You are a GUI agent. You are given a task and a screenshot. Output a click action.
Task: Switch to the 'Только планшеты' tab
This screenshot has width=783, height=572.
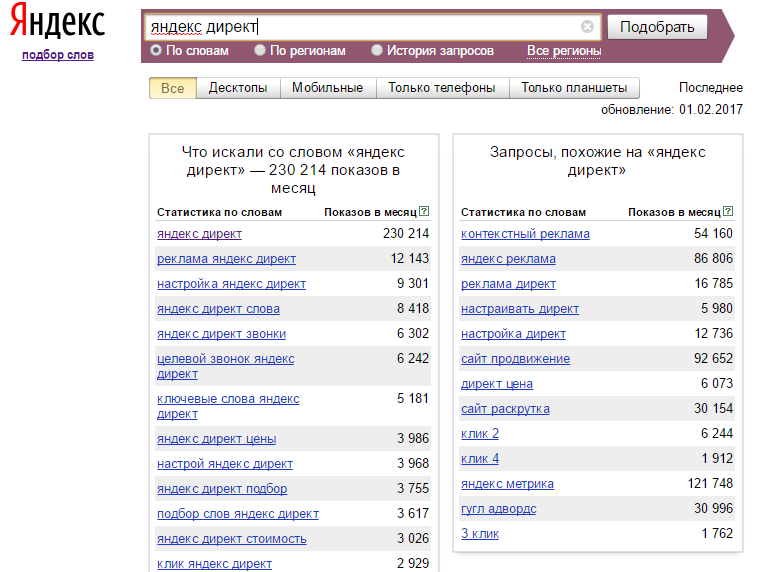point(574,88)
